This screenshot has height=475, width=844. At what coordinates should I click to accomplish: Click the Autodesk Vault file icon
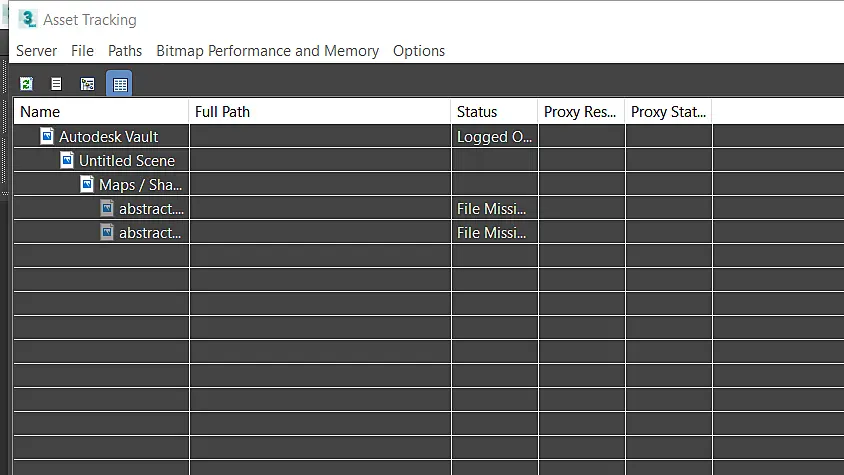click(x=47, y=136)
